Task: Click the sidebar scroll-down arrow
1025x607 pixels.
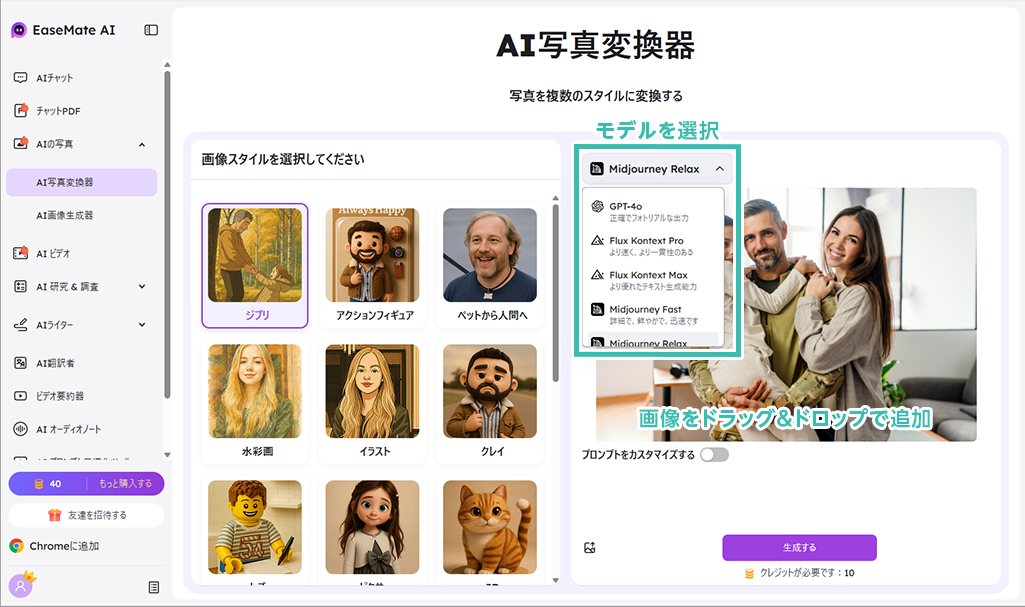Action: [167, 455]
